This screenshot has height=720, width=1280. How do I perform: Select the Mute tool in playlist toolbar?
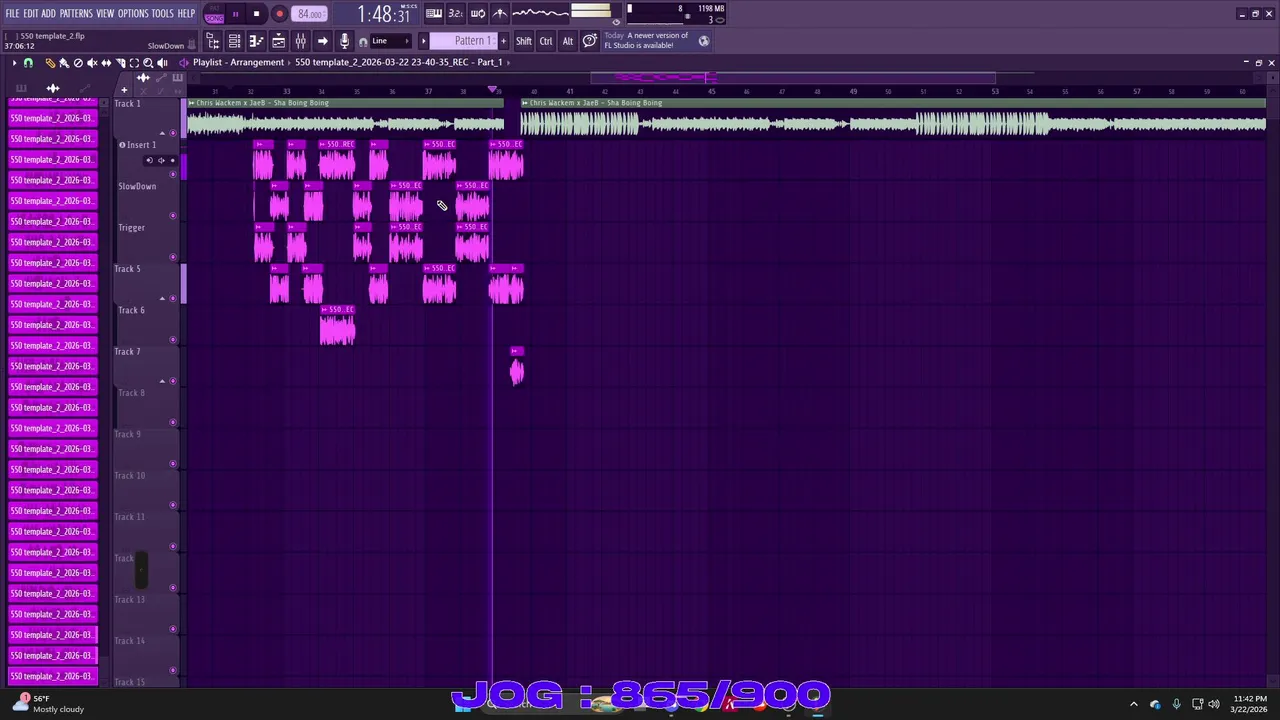coord(92,63)
